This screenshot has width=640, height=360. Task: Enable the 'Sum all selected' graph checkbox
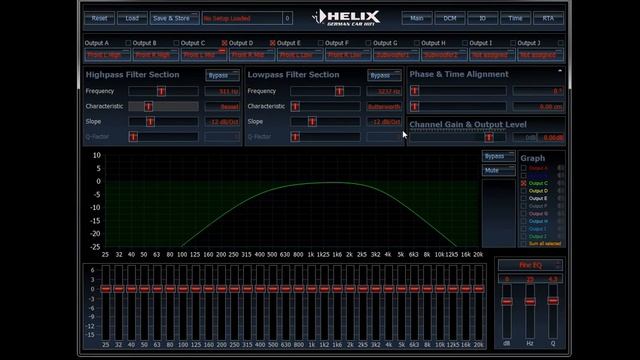pyautogui.click(x=524, y=244)
